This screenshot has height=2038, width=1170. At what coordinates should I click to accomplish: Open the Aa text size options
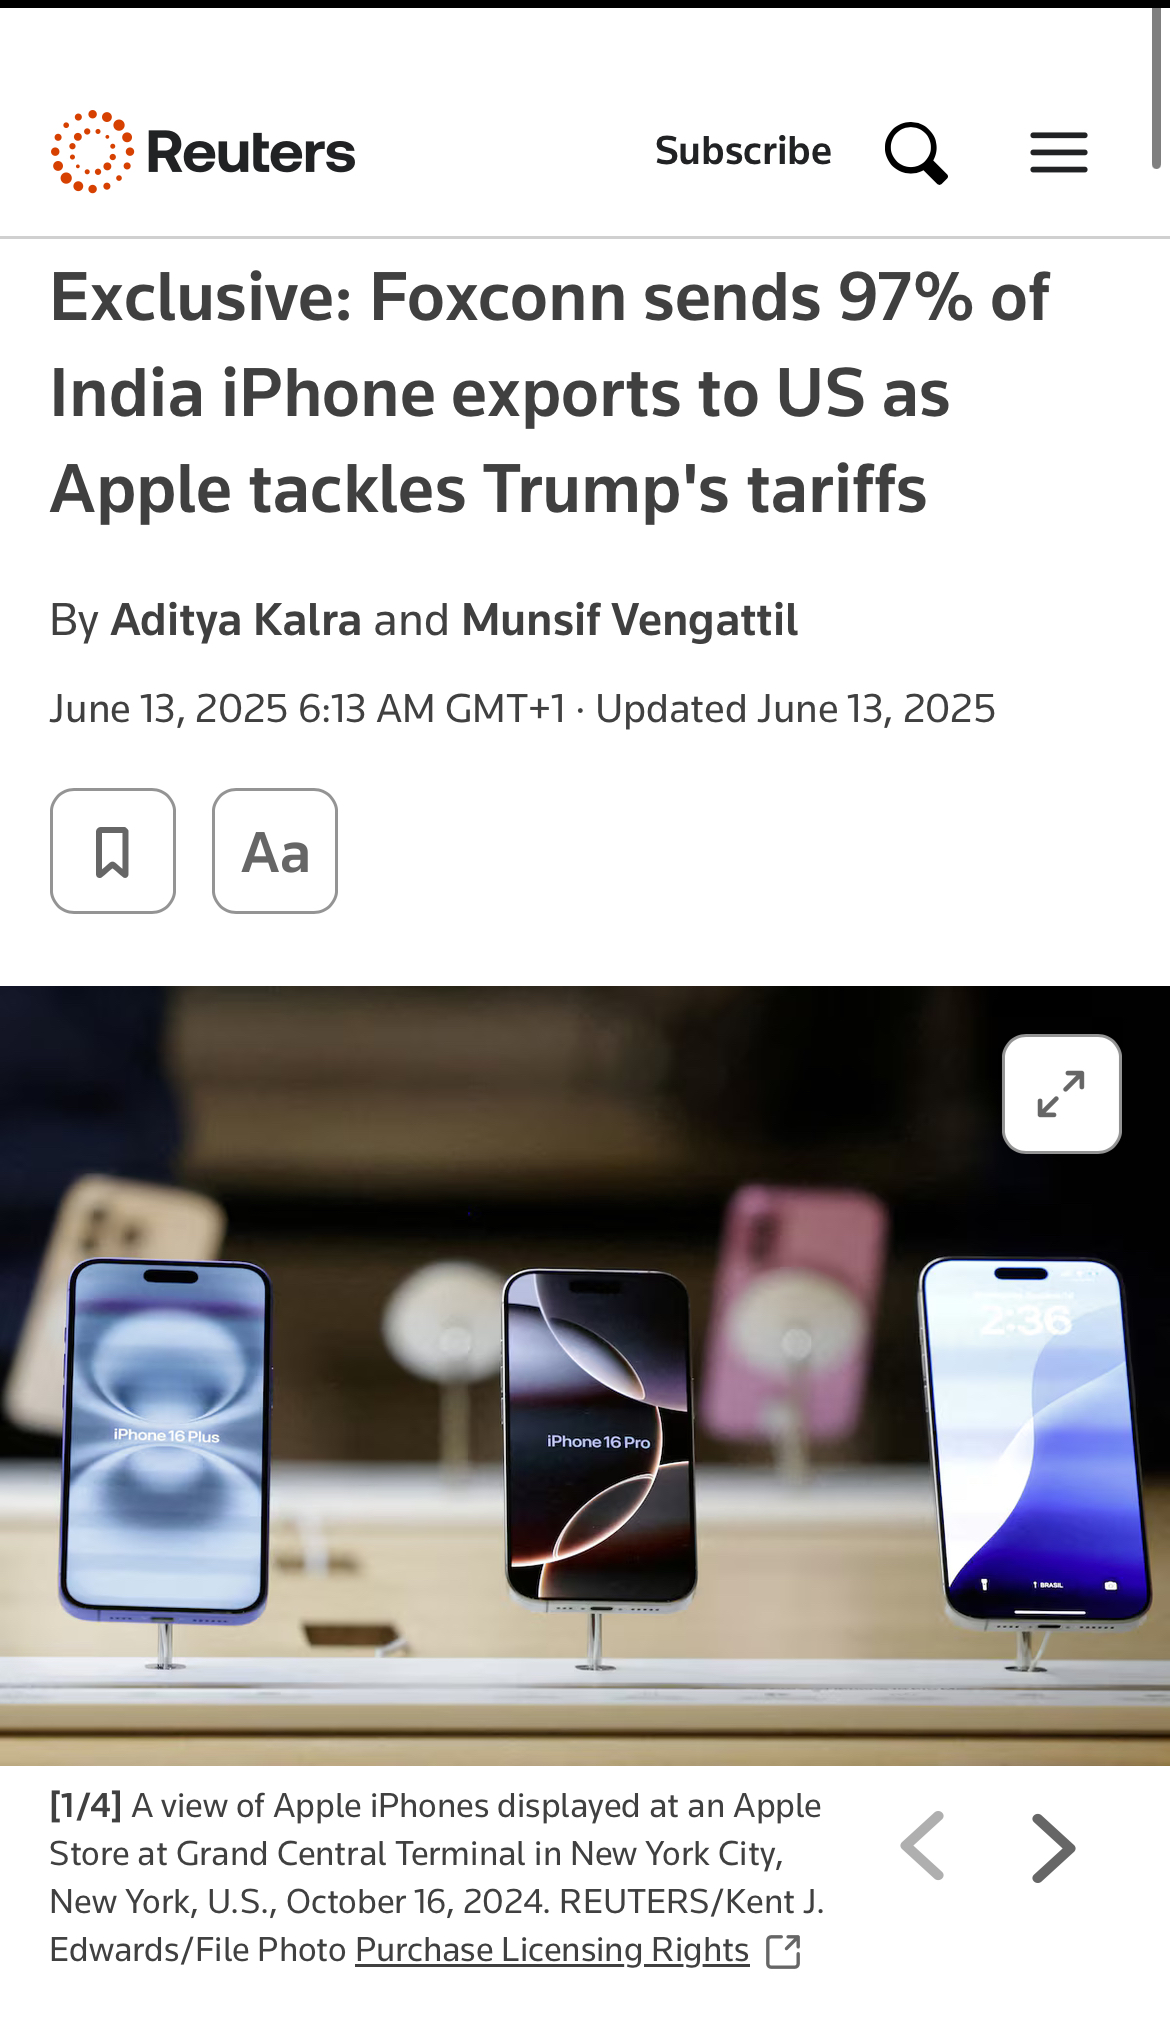pos(275,851)
